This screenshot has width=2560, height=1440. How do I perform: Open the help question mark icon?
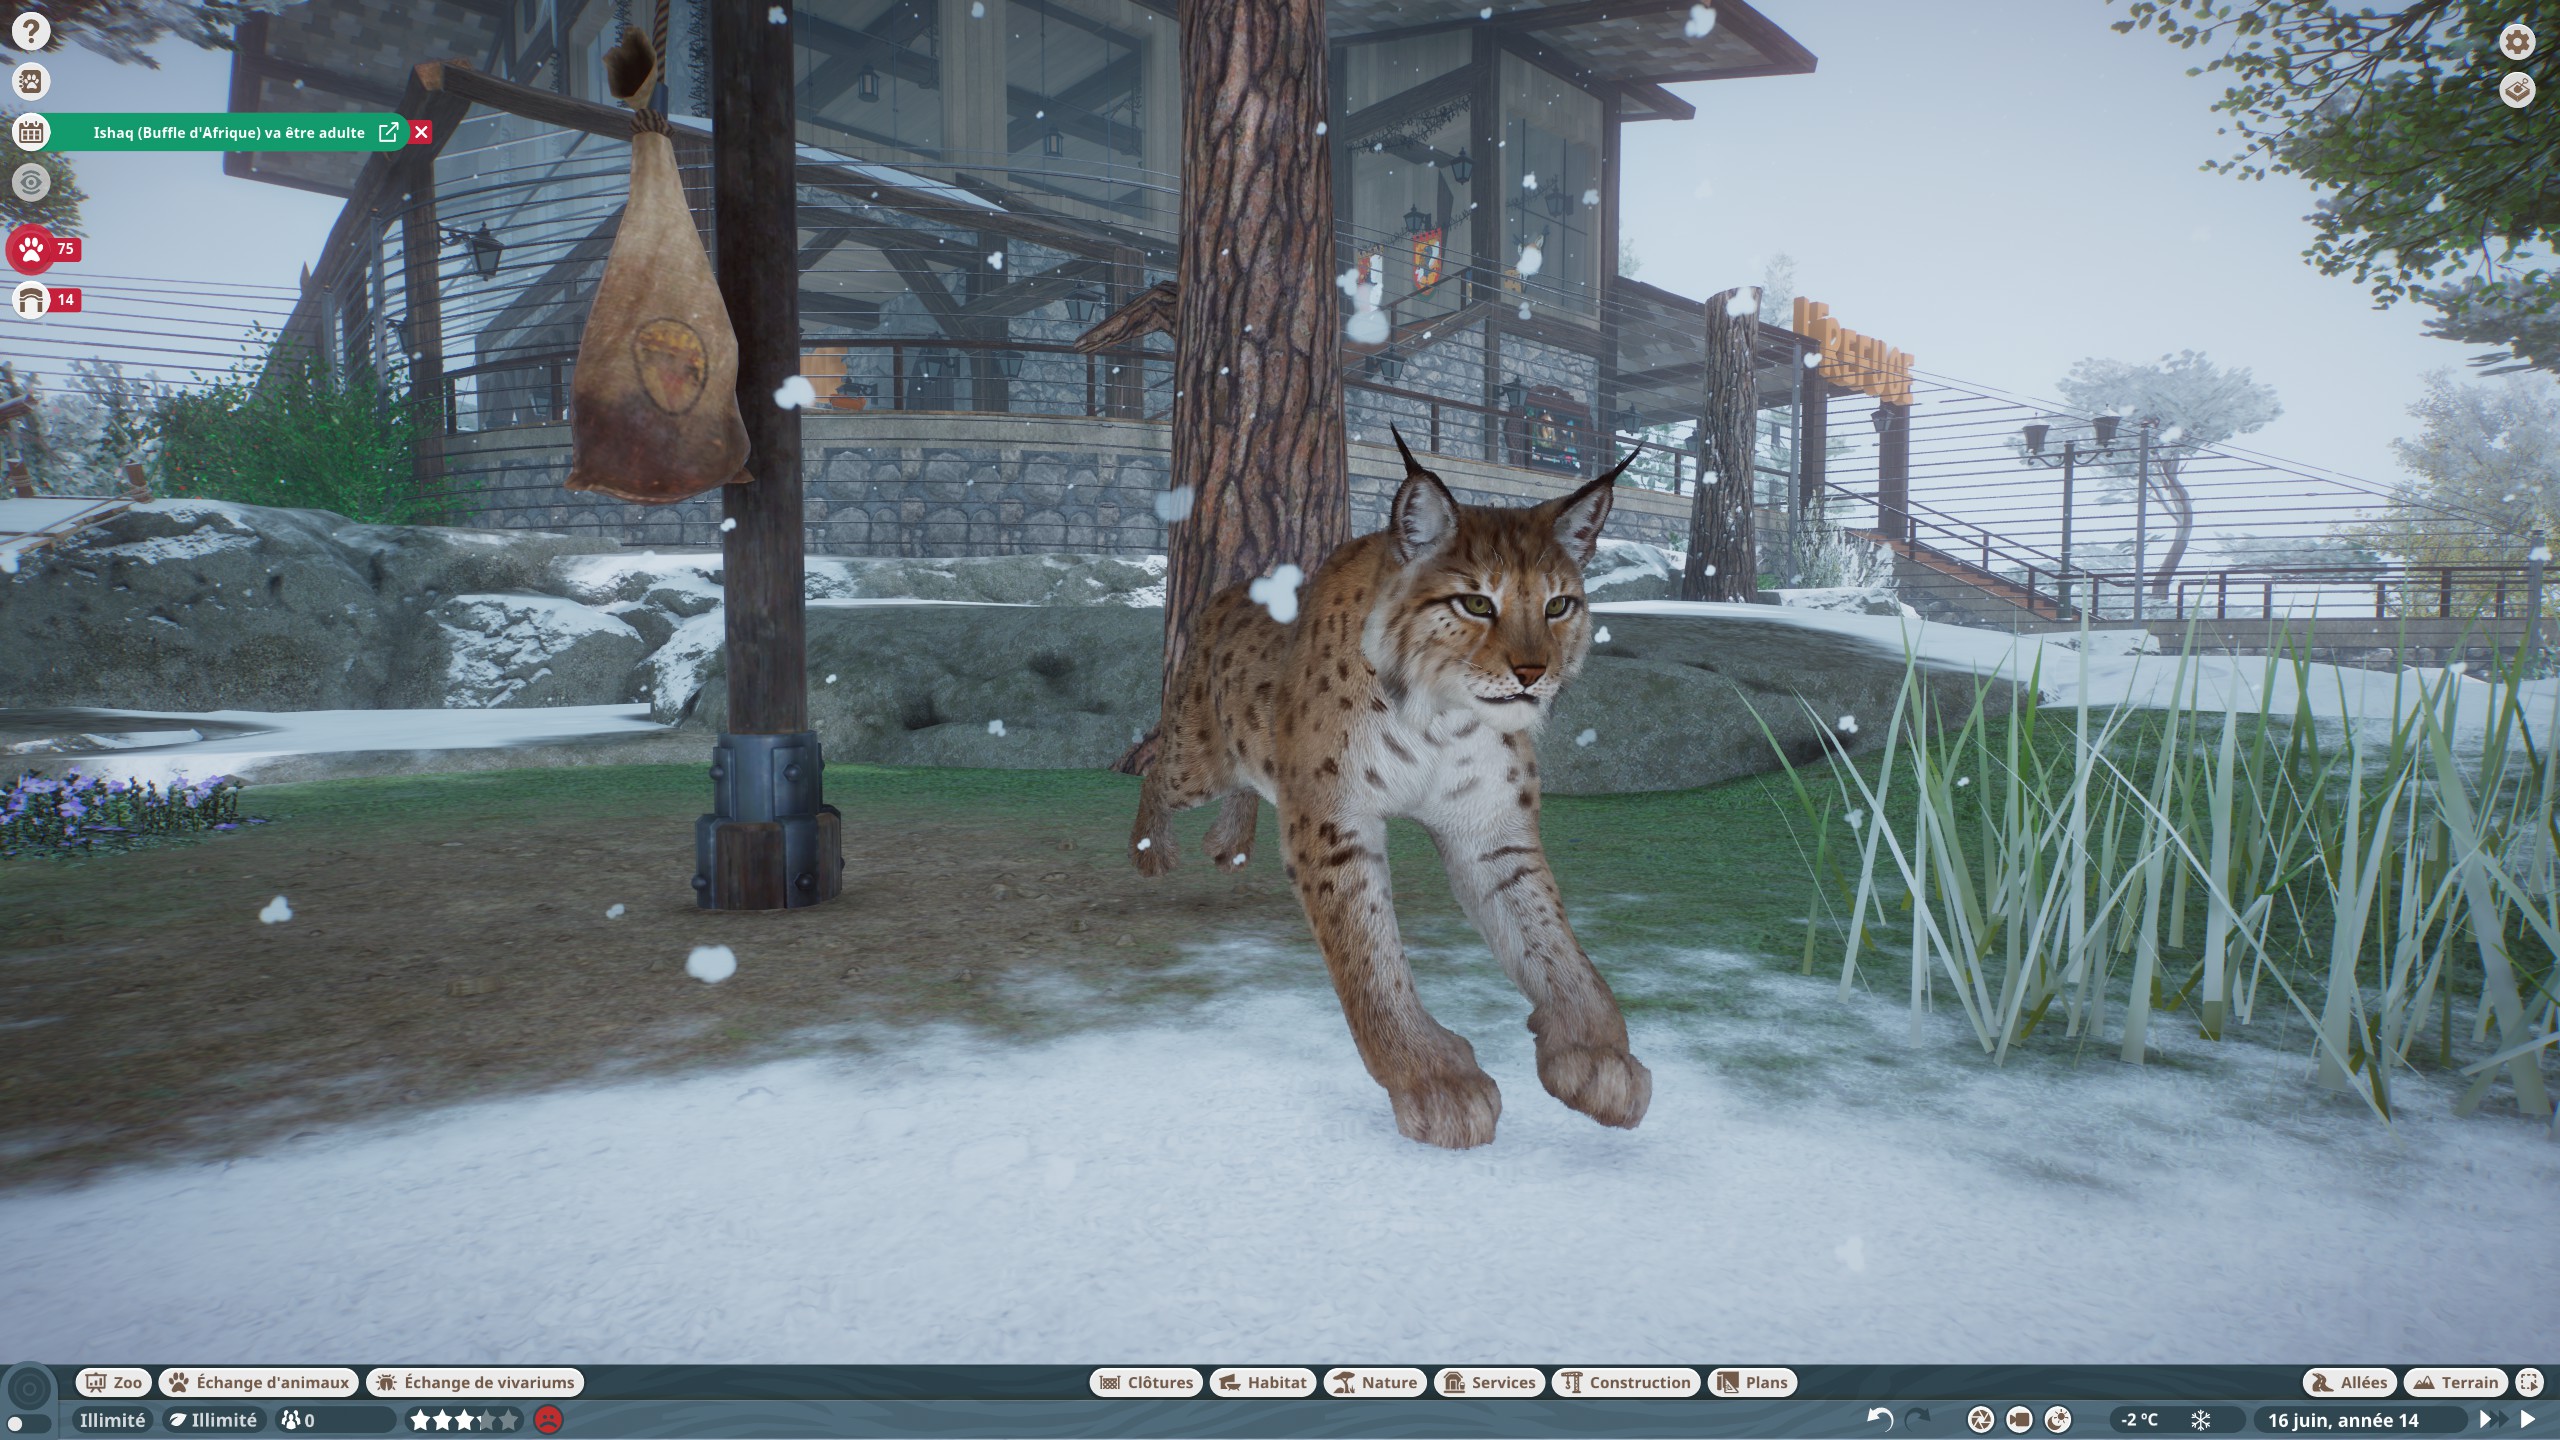coord(31,31)
